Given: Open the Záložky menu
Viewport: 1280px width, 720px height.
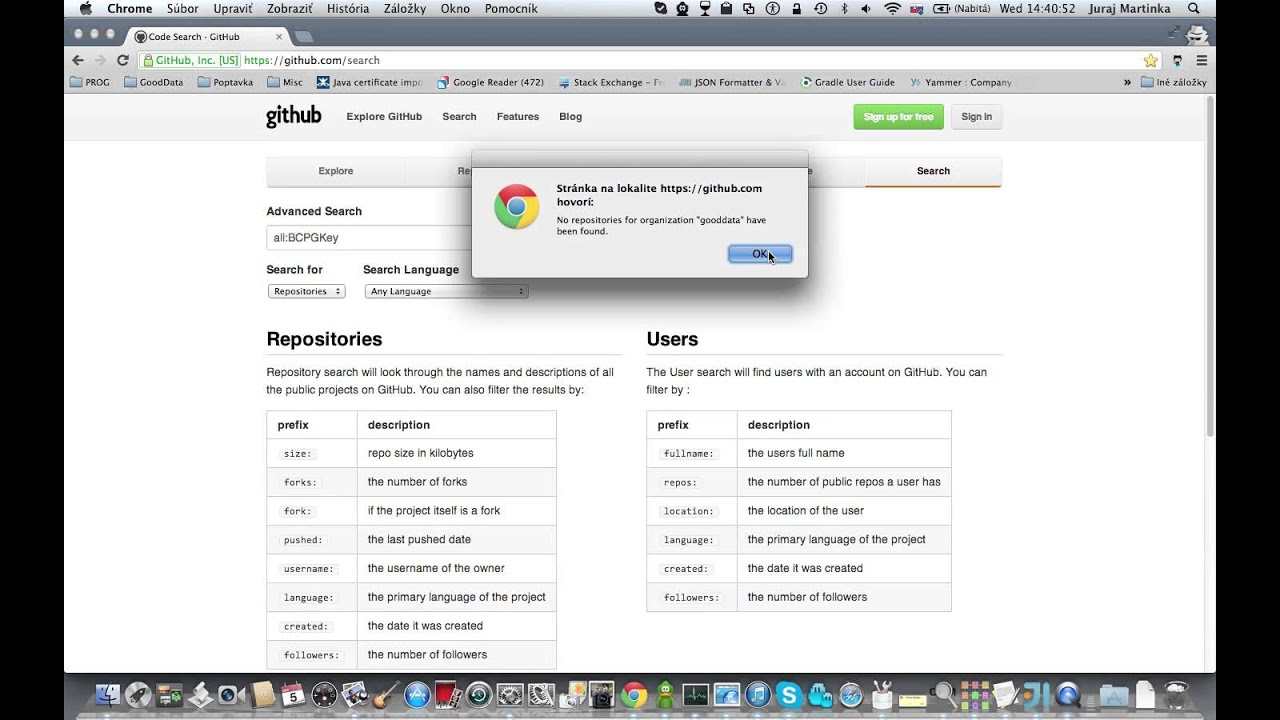Looking at the screenshot, I should [405, 8].
